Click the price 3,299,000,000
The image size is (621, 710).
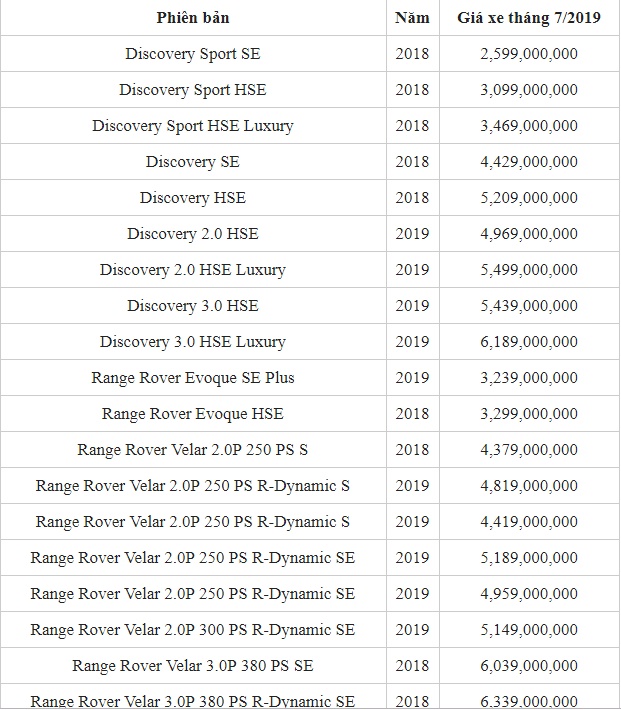click(529, 414)
